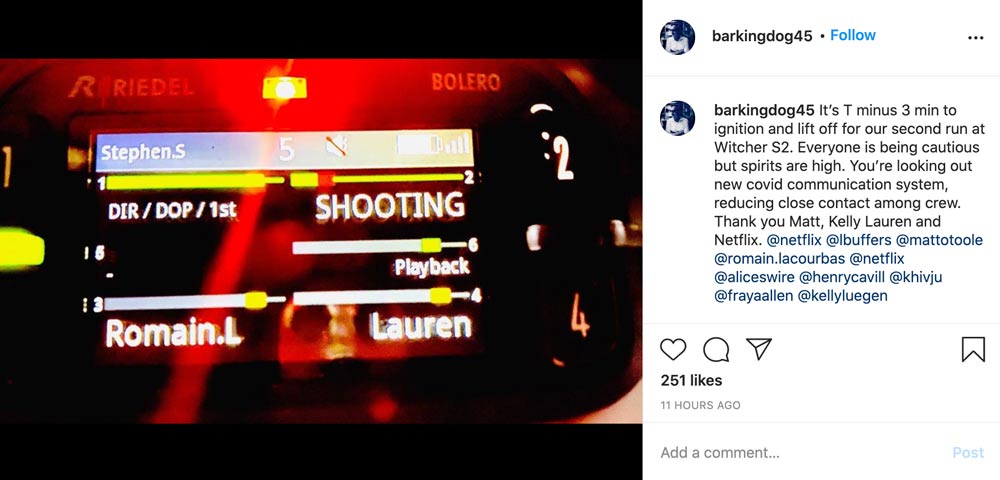Open the @aliceswire mention

[754, 277]
